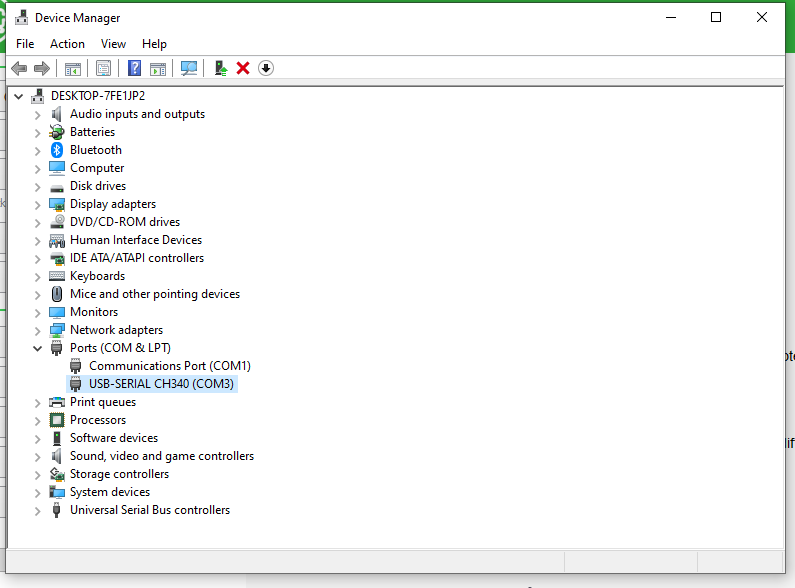Open the Action menu

click(67, 44)
